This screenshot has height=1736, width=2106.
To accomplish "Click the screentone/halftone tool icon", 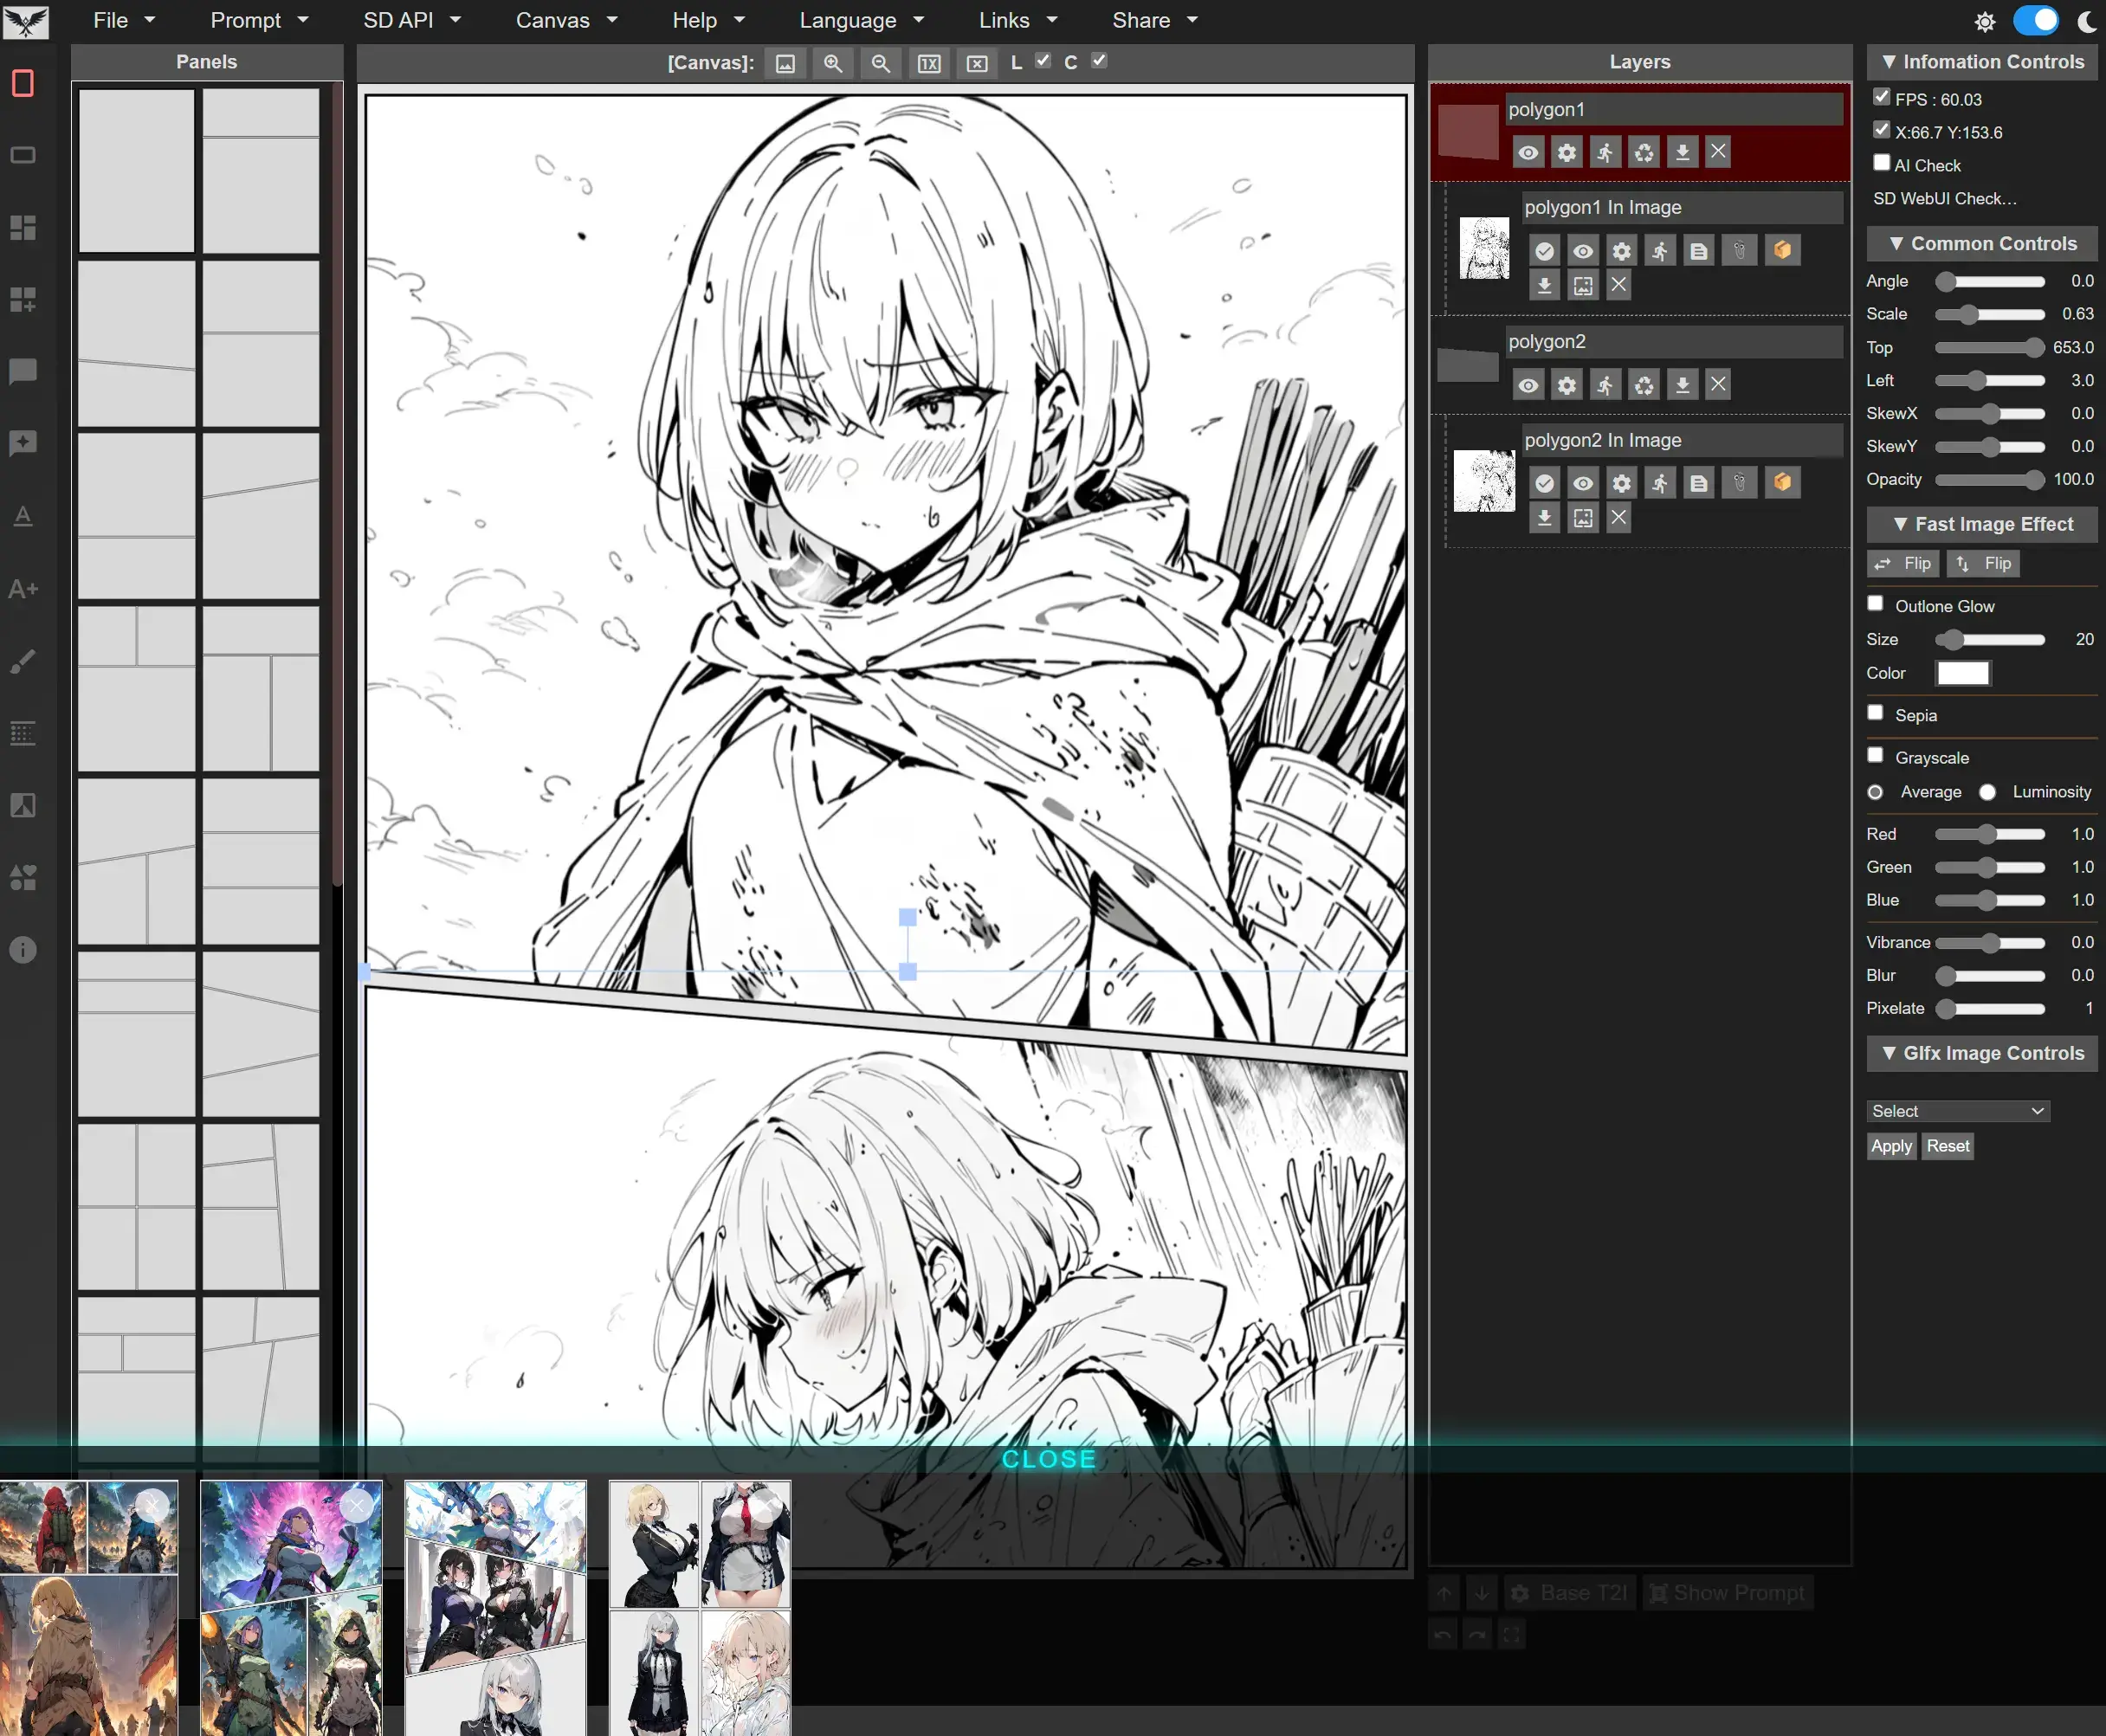I will 22,733.
